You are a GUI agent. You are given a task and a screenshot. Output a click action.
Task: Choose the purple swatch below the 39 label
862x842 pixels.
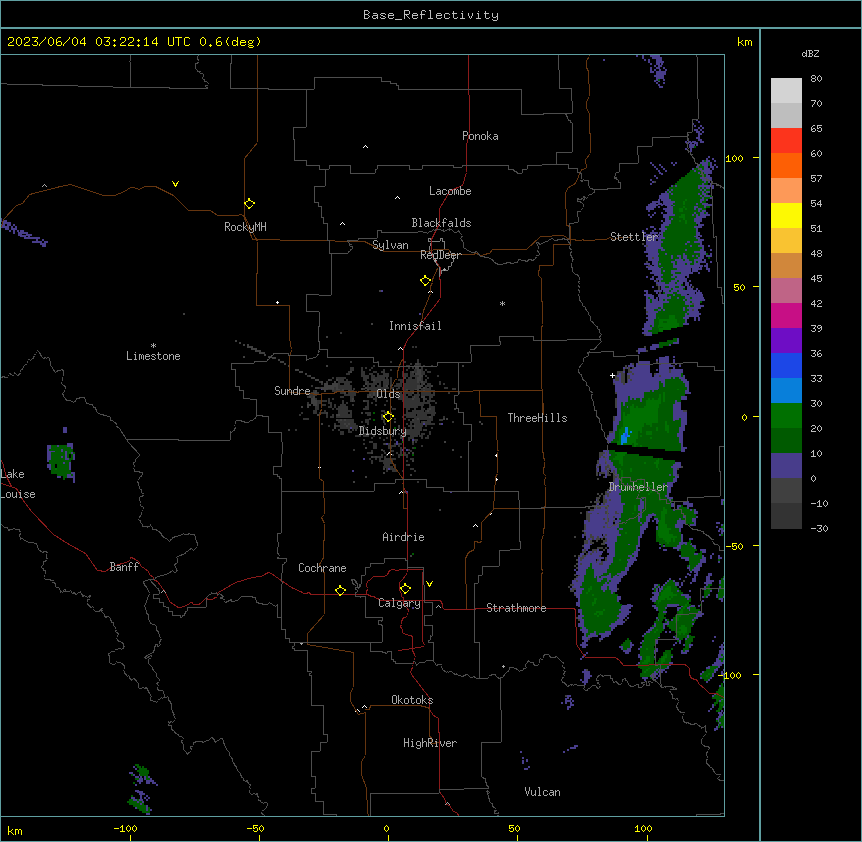(786, 340)
